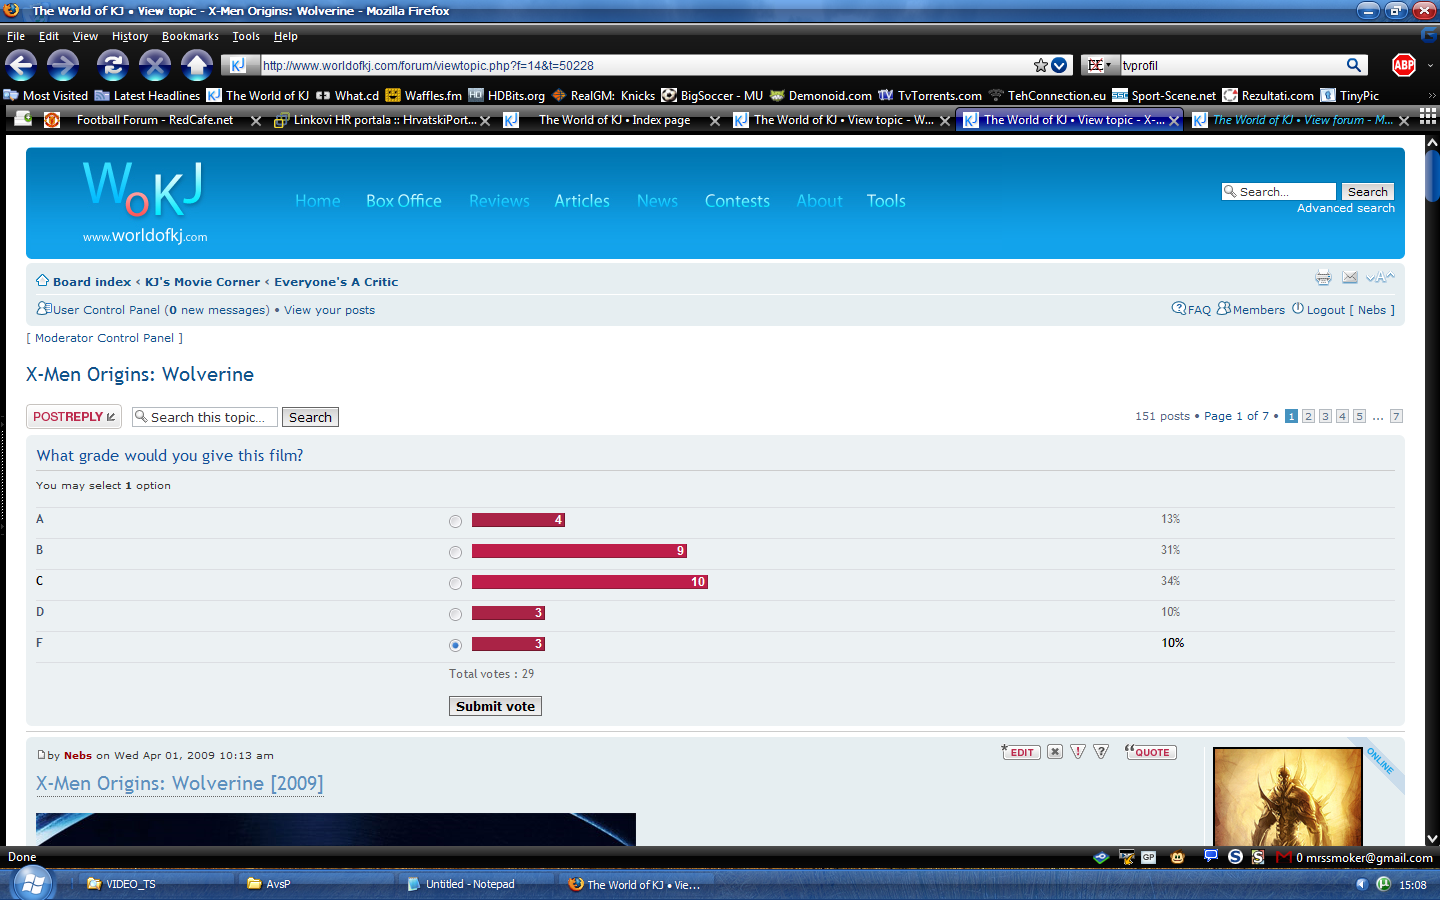Click the EDIT button on the post

1021,752
